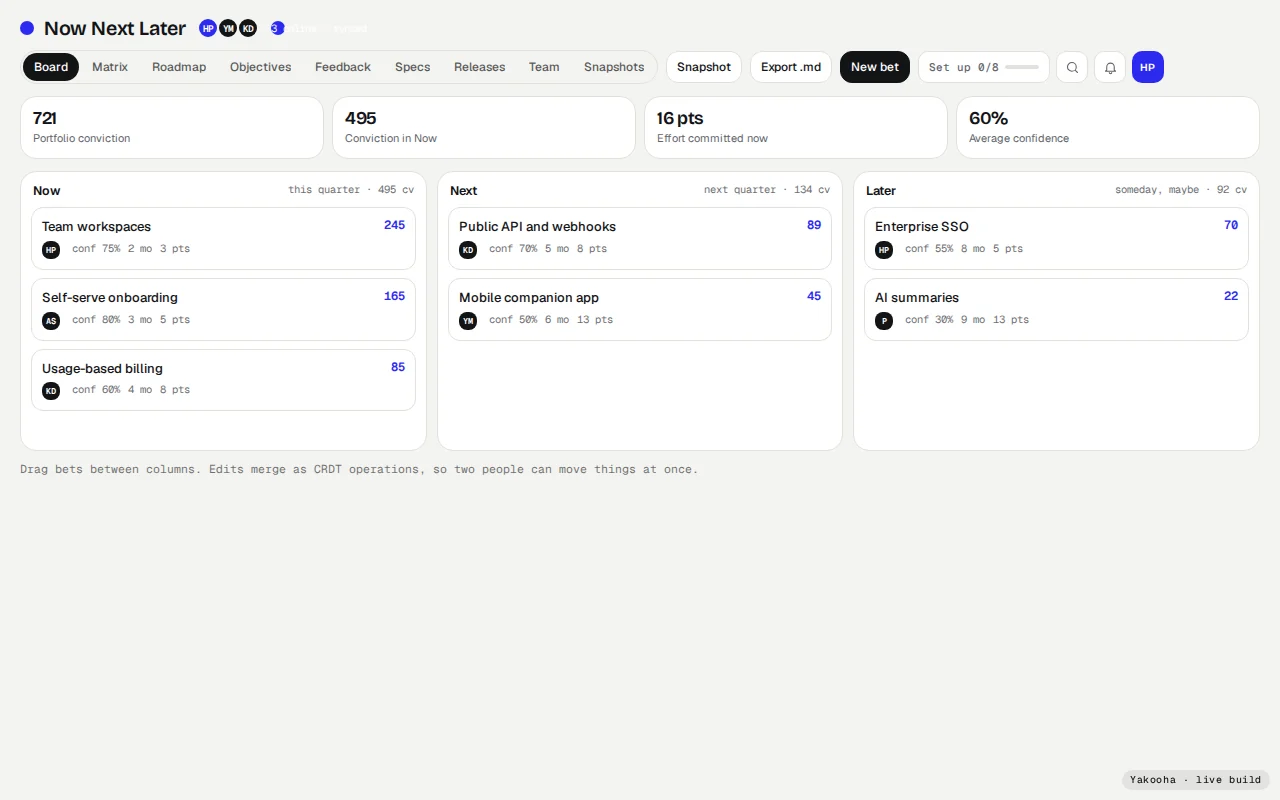Create a New bet

coord(875,67)
